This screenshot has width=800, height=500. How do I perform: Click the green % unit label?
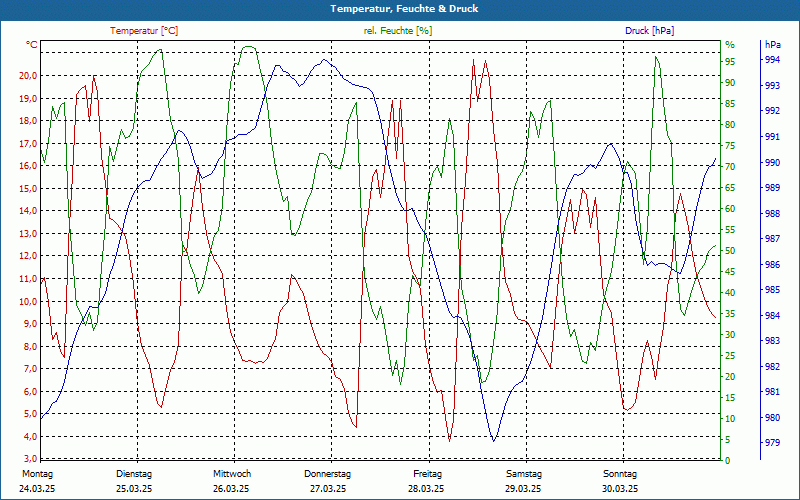pyautogui.click(x=730, y=45)
